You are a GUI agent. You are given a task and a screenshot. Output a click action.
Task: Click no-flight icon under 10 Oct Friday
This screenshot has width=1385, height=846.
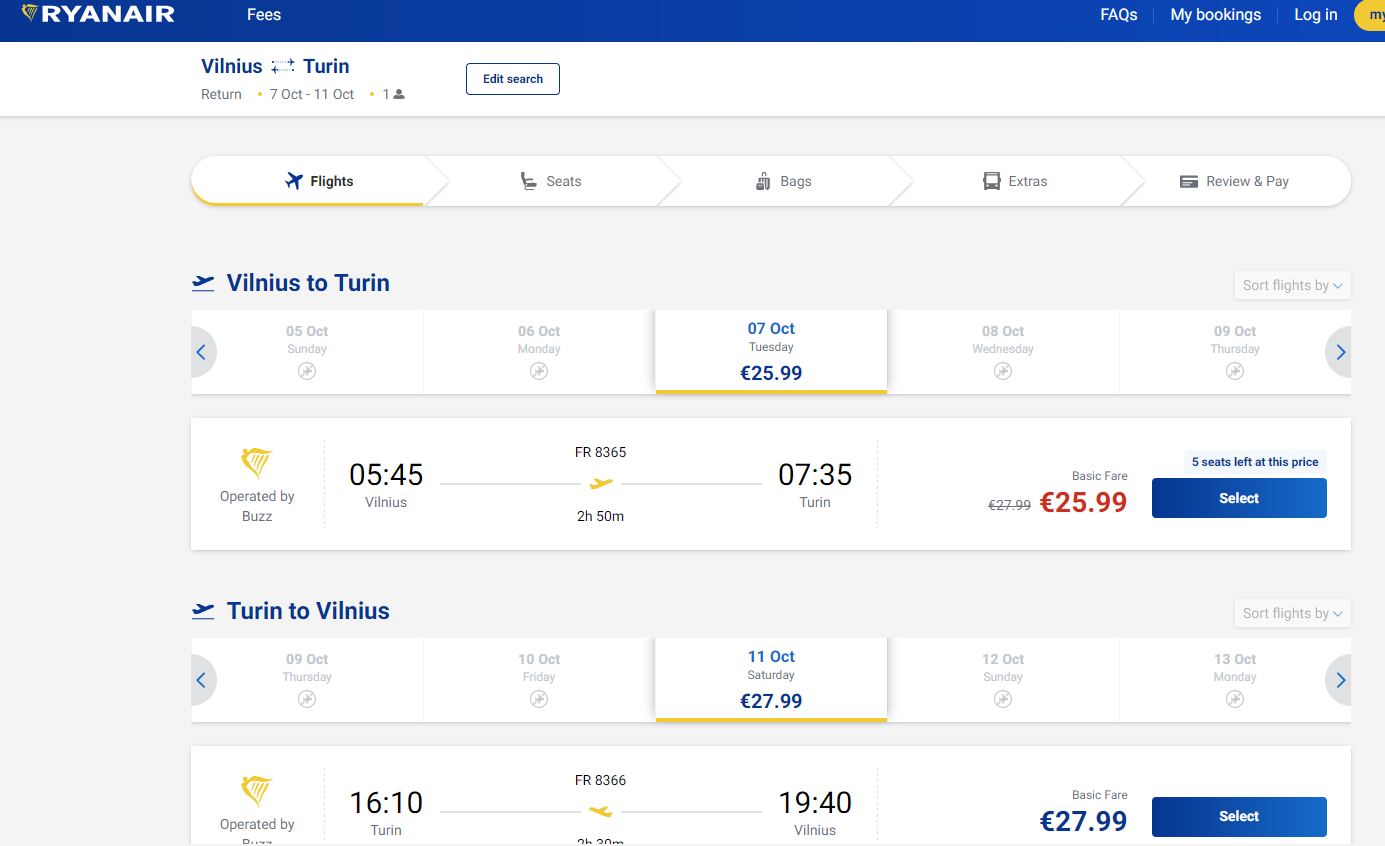click(x=539, y=699)
